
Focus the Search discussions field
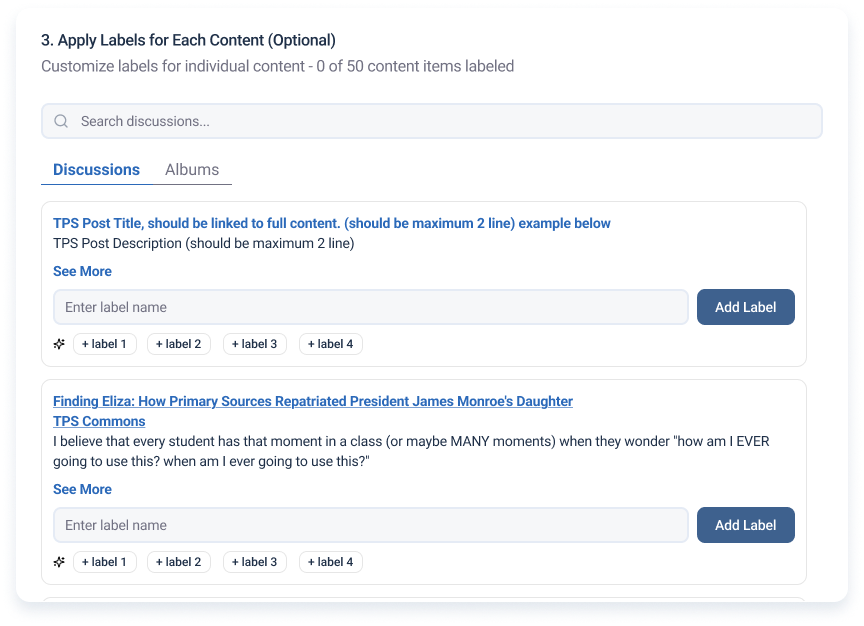click(431, 121)
